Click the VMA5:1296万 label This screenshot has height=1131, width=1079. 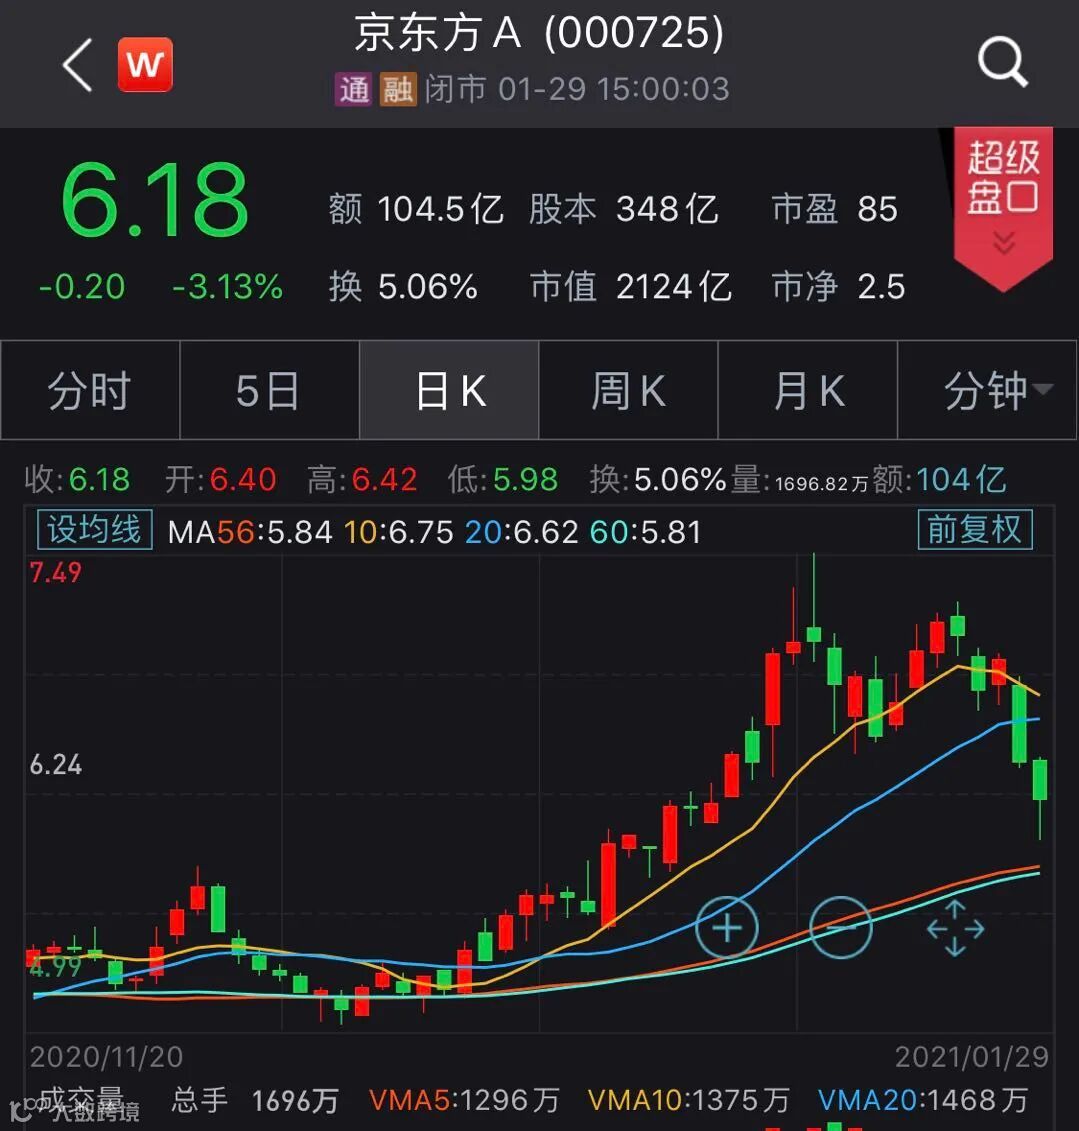pos(464,1101)
